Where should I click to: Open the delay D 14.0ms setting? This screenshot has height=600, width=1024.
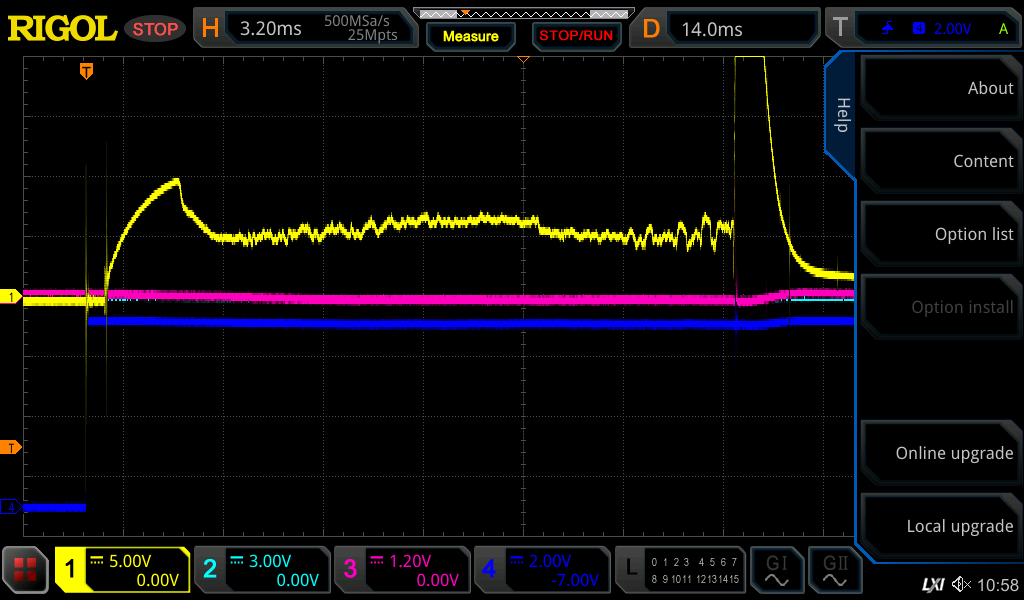pyautogui.click(x=725, y=29)
